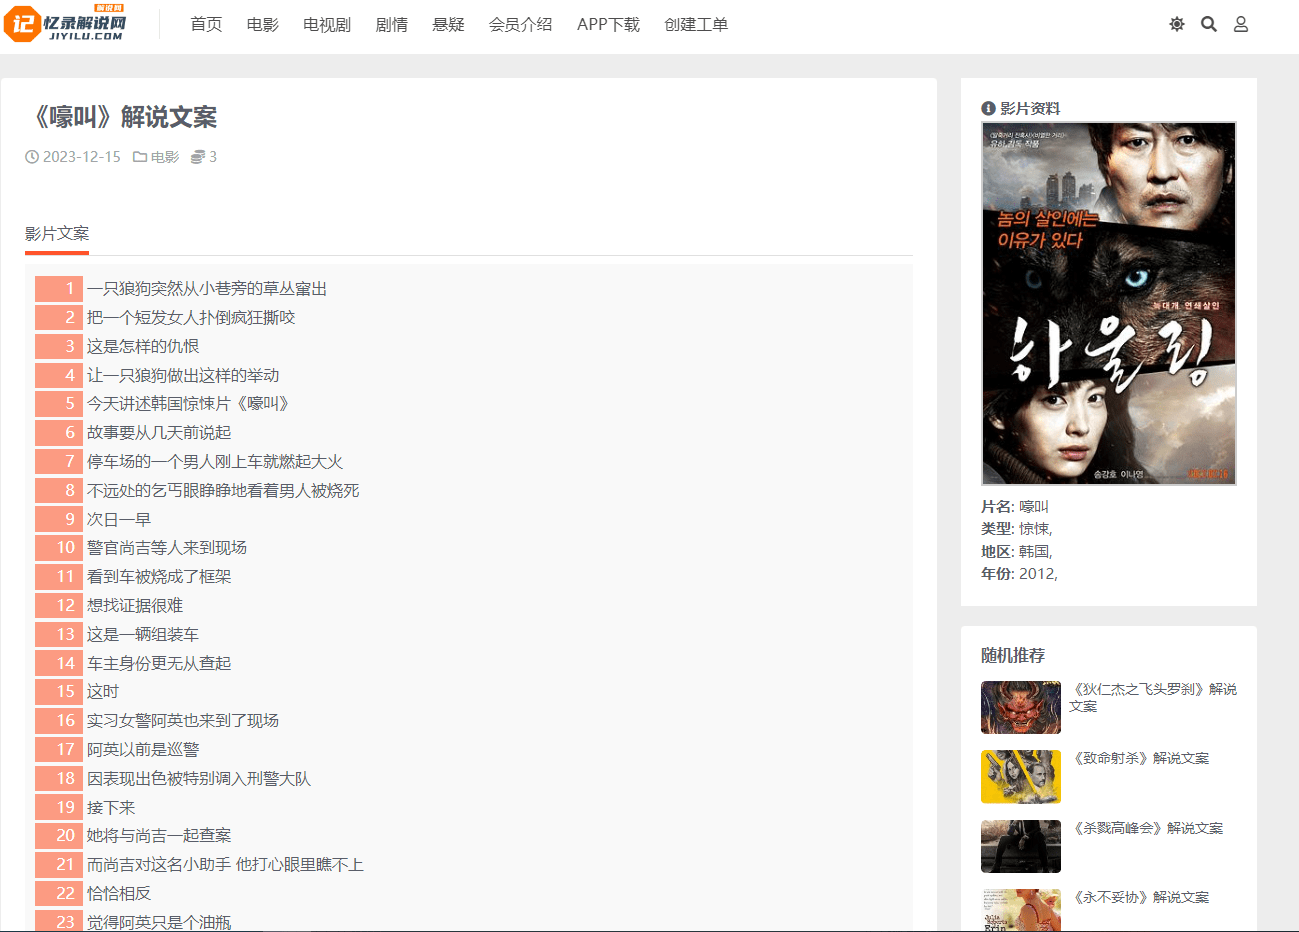1299x932 pixels.
Task: Toggle dark mode sun icon
Action: (1177, 24)
